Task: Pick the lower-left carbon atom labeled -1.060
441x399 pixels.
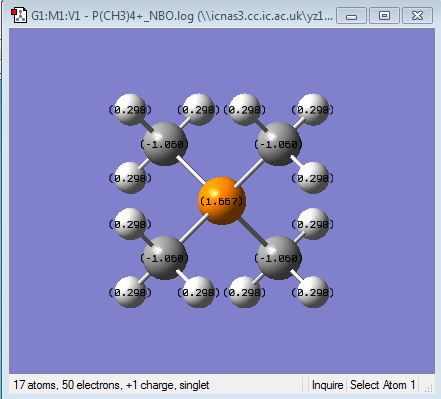Action: pyautogui.click(x=165, y=258)
